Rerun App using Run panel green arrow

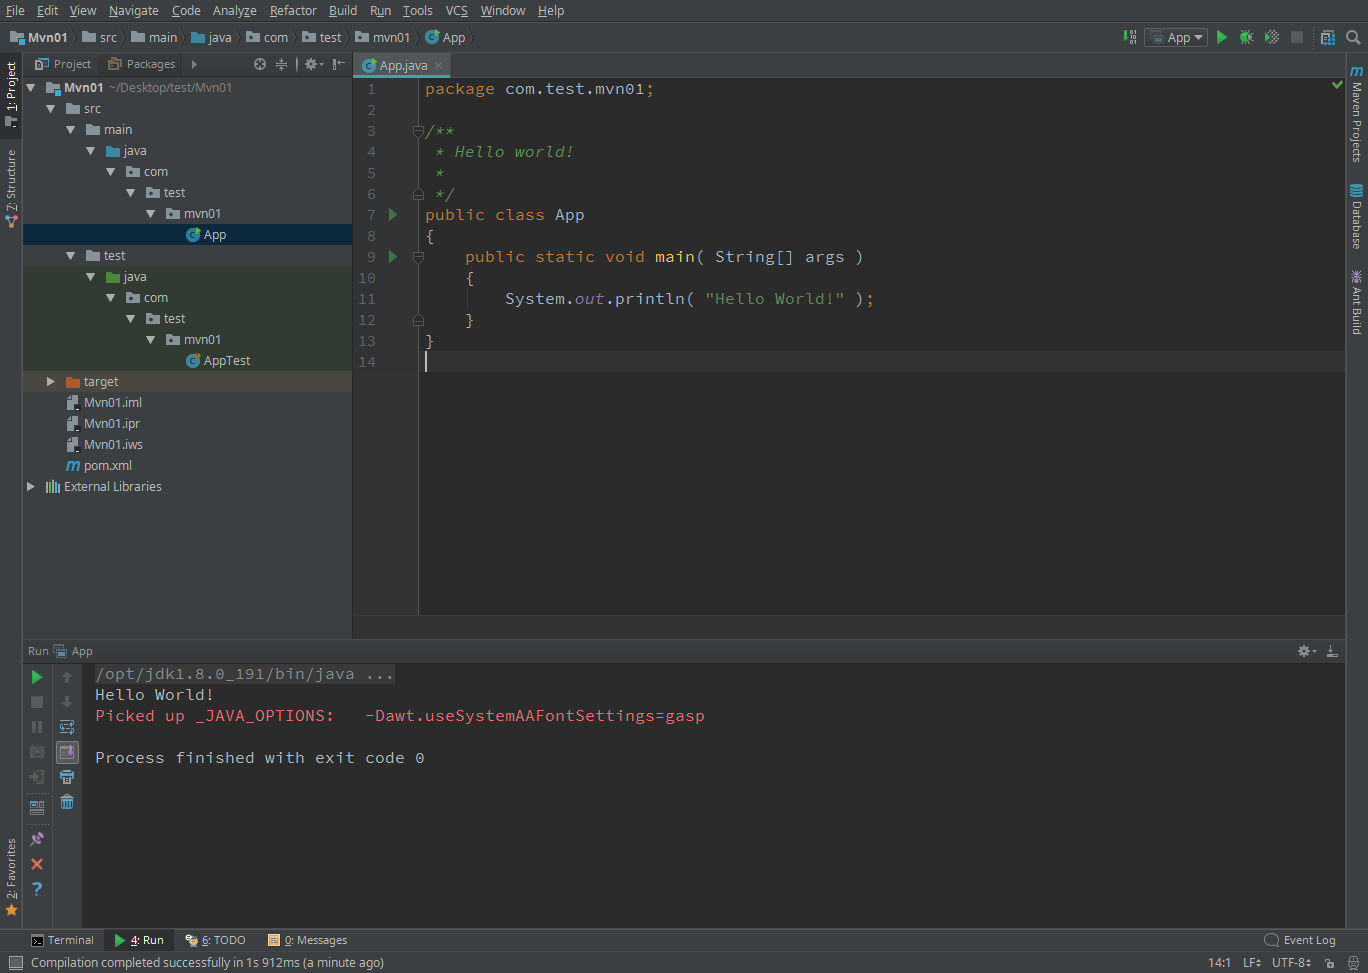coord(37,677)
